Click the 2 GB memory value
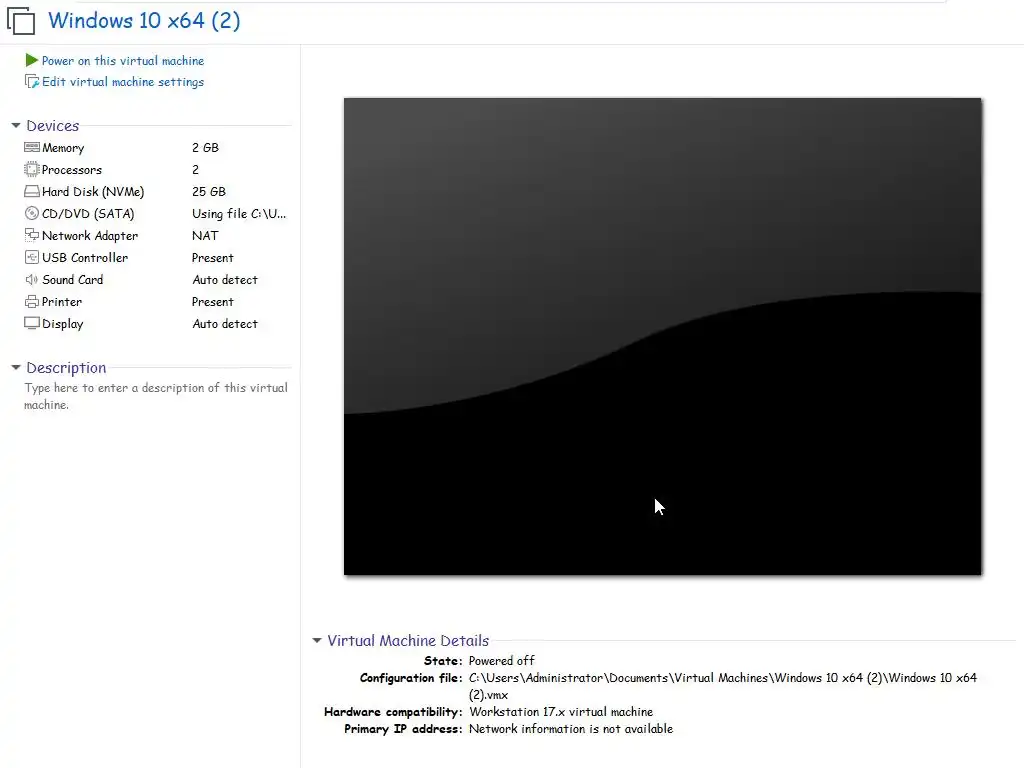The height and width of the screenshot is (768, 1024). tap(205, 148)
